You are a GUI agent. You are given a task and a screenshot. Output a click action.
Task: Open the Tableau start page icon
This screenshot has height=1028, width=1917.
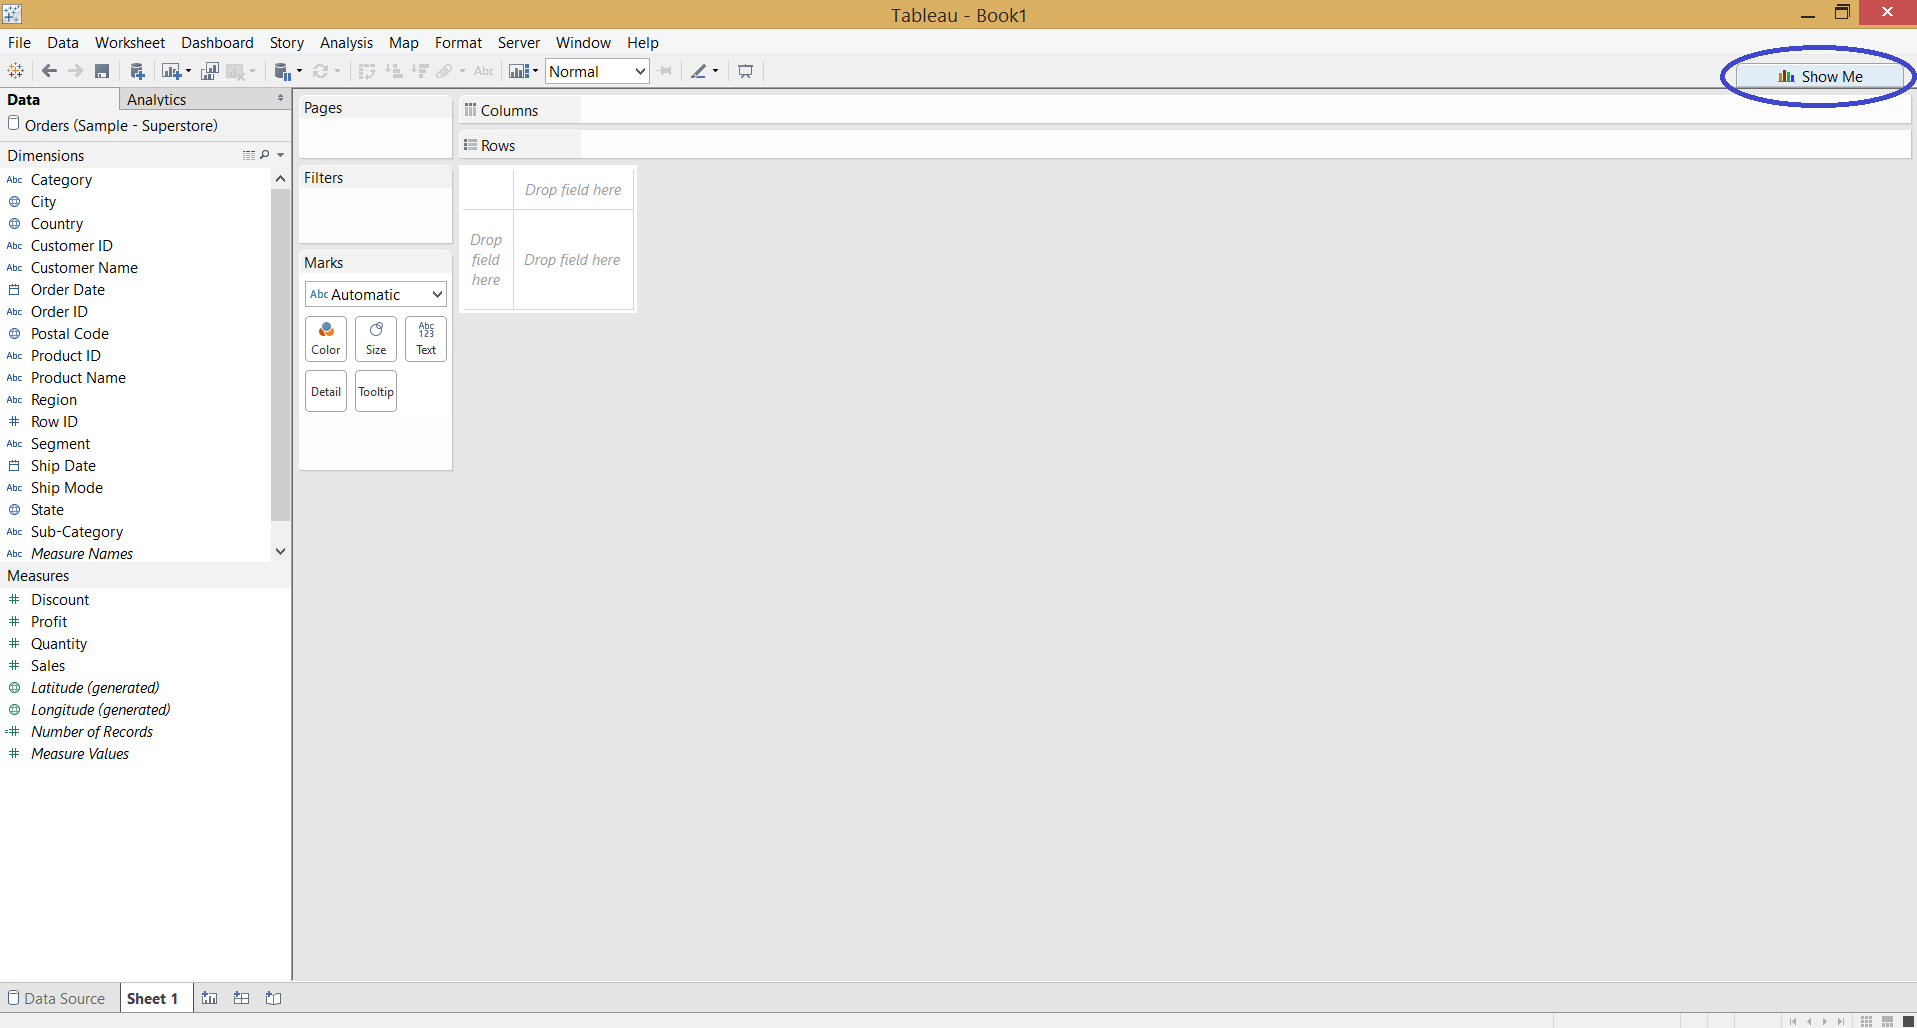[x=15, y=71]
